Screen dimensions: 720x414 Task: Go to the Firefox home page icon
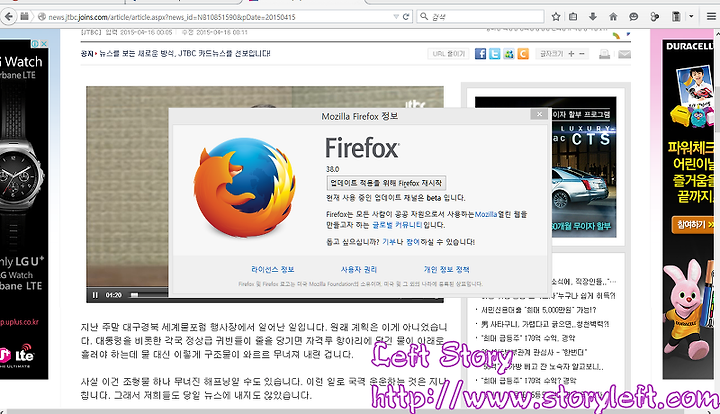(x=613, y=17)
